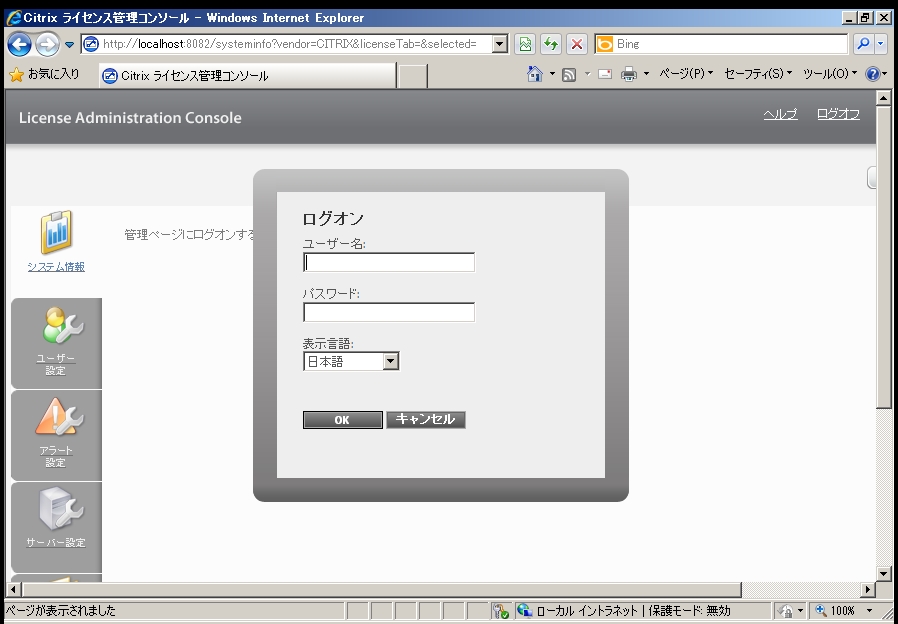Click the browser Back arrow button
The width and height of the screenshot is (898, 624).
pos(20,44)
